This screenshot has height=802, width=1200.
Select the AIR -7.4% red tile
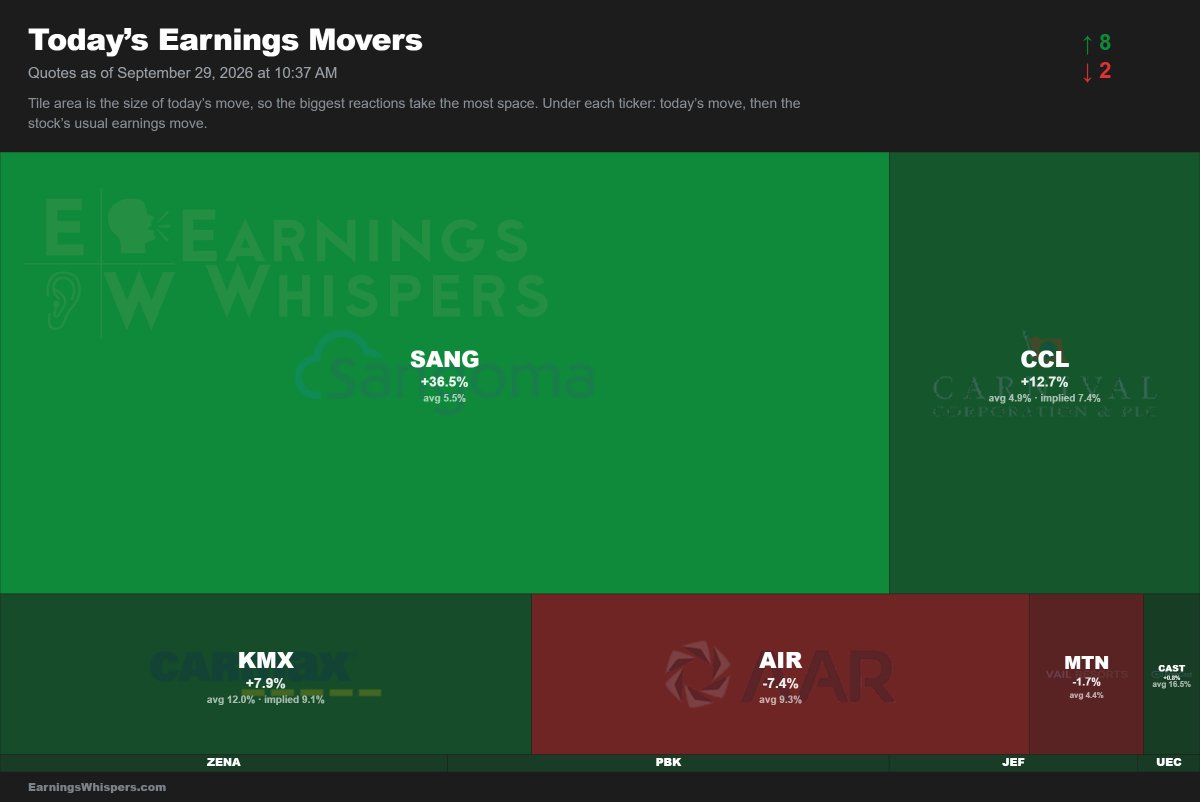click(780, 674)
